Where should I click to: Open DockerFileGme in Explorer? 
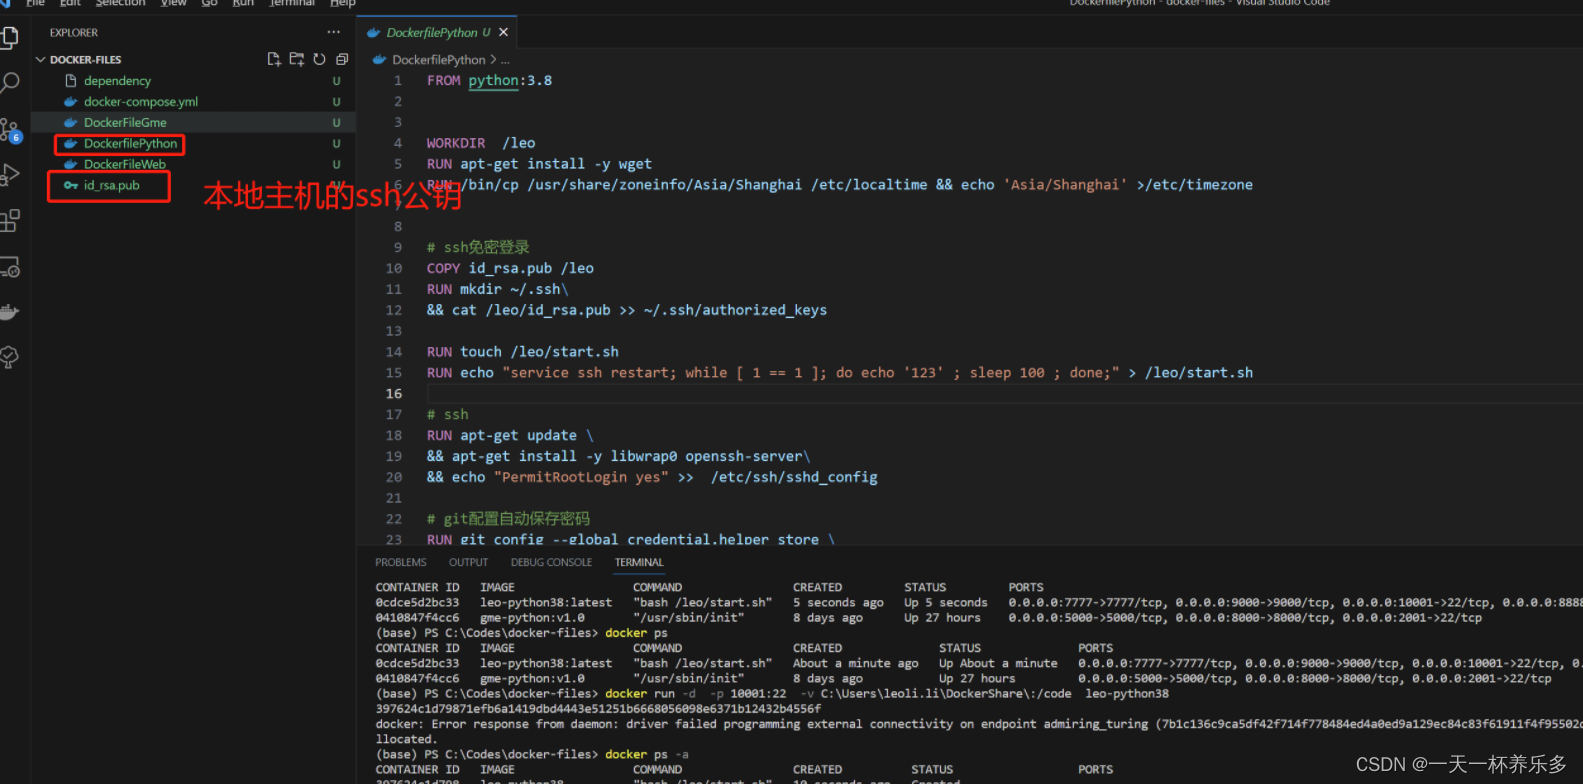point(125,123)
